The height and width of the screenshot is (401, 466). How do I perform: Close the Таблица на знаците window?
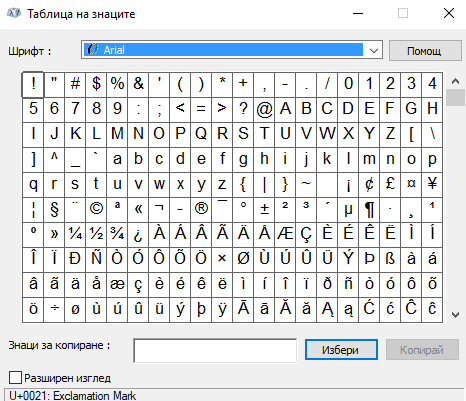(x=449, y=13)
